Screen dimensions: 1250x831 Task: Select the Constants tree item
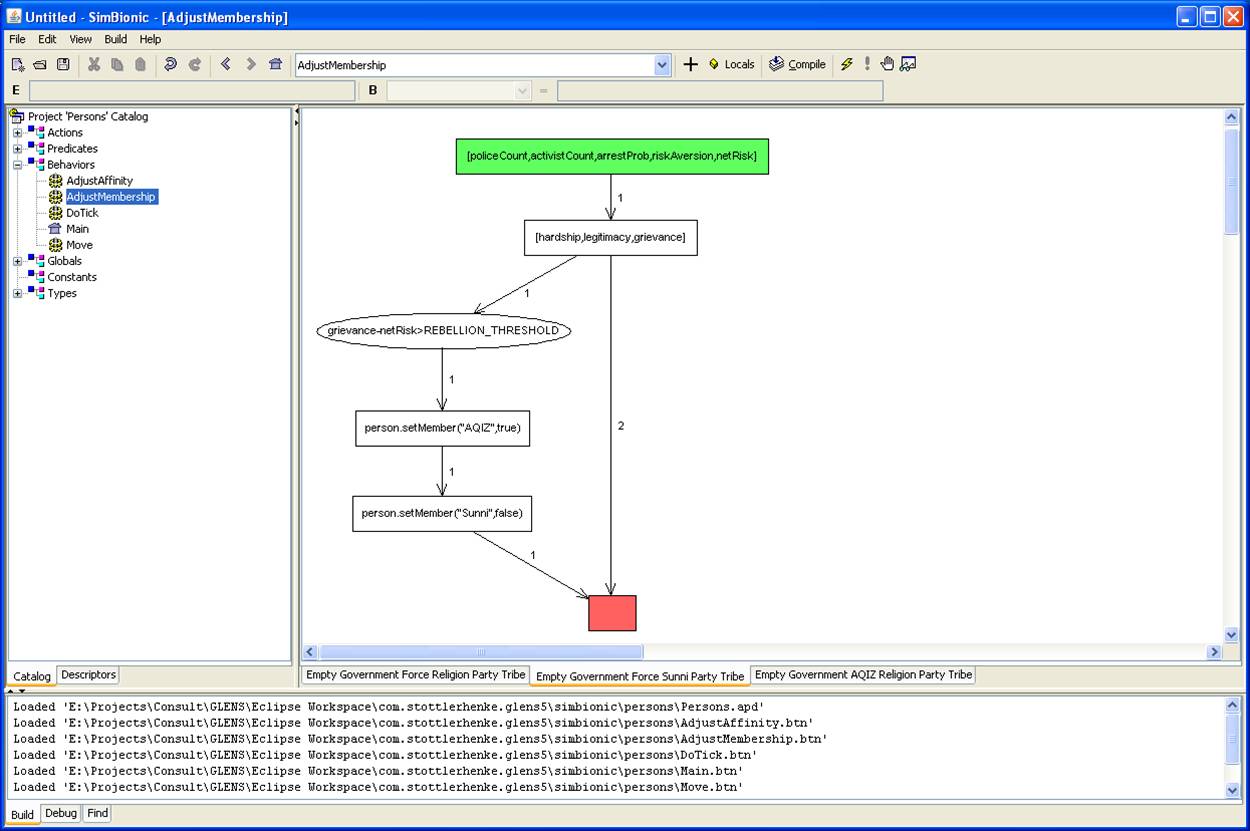[72, 277]
